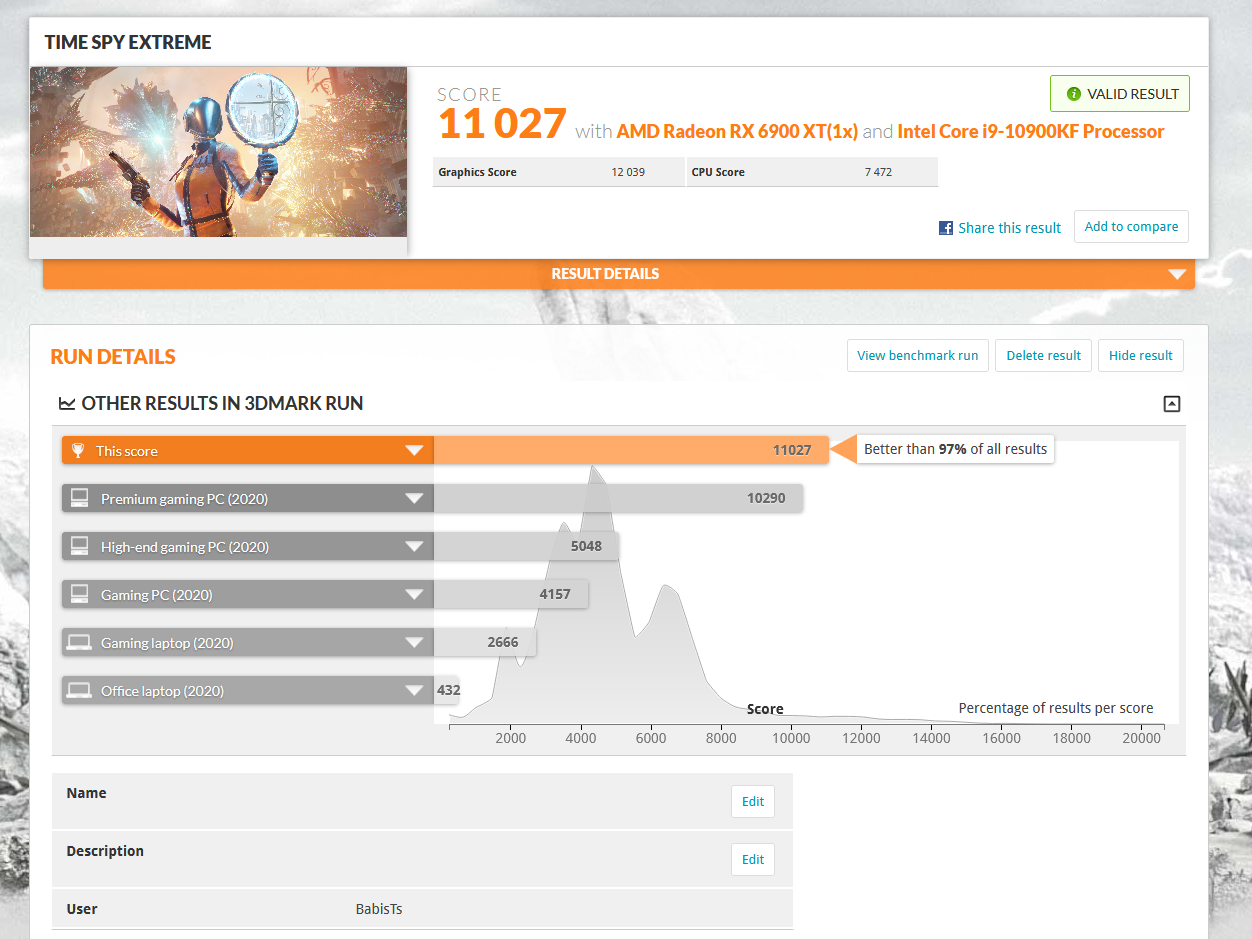This screenshot has width=1252, height=939.
Task: Click the laptop icon for Gaming laptop (2020)
Action: [79, 642]
